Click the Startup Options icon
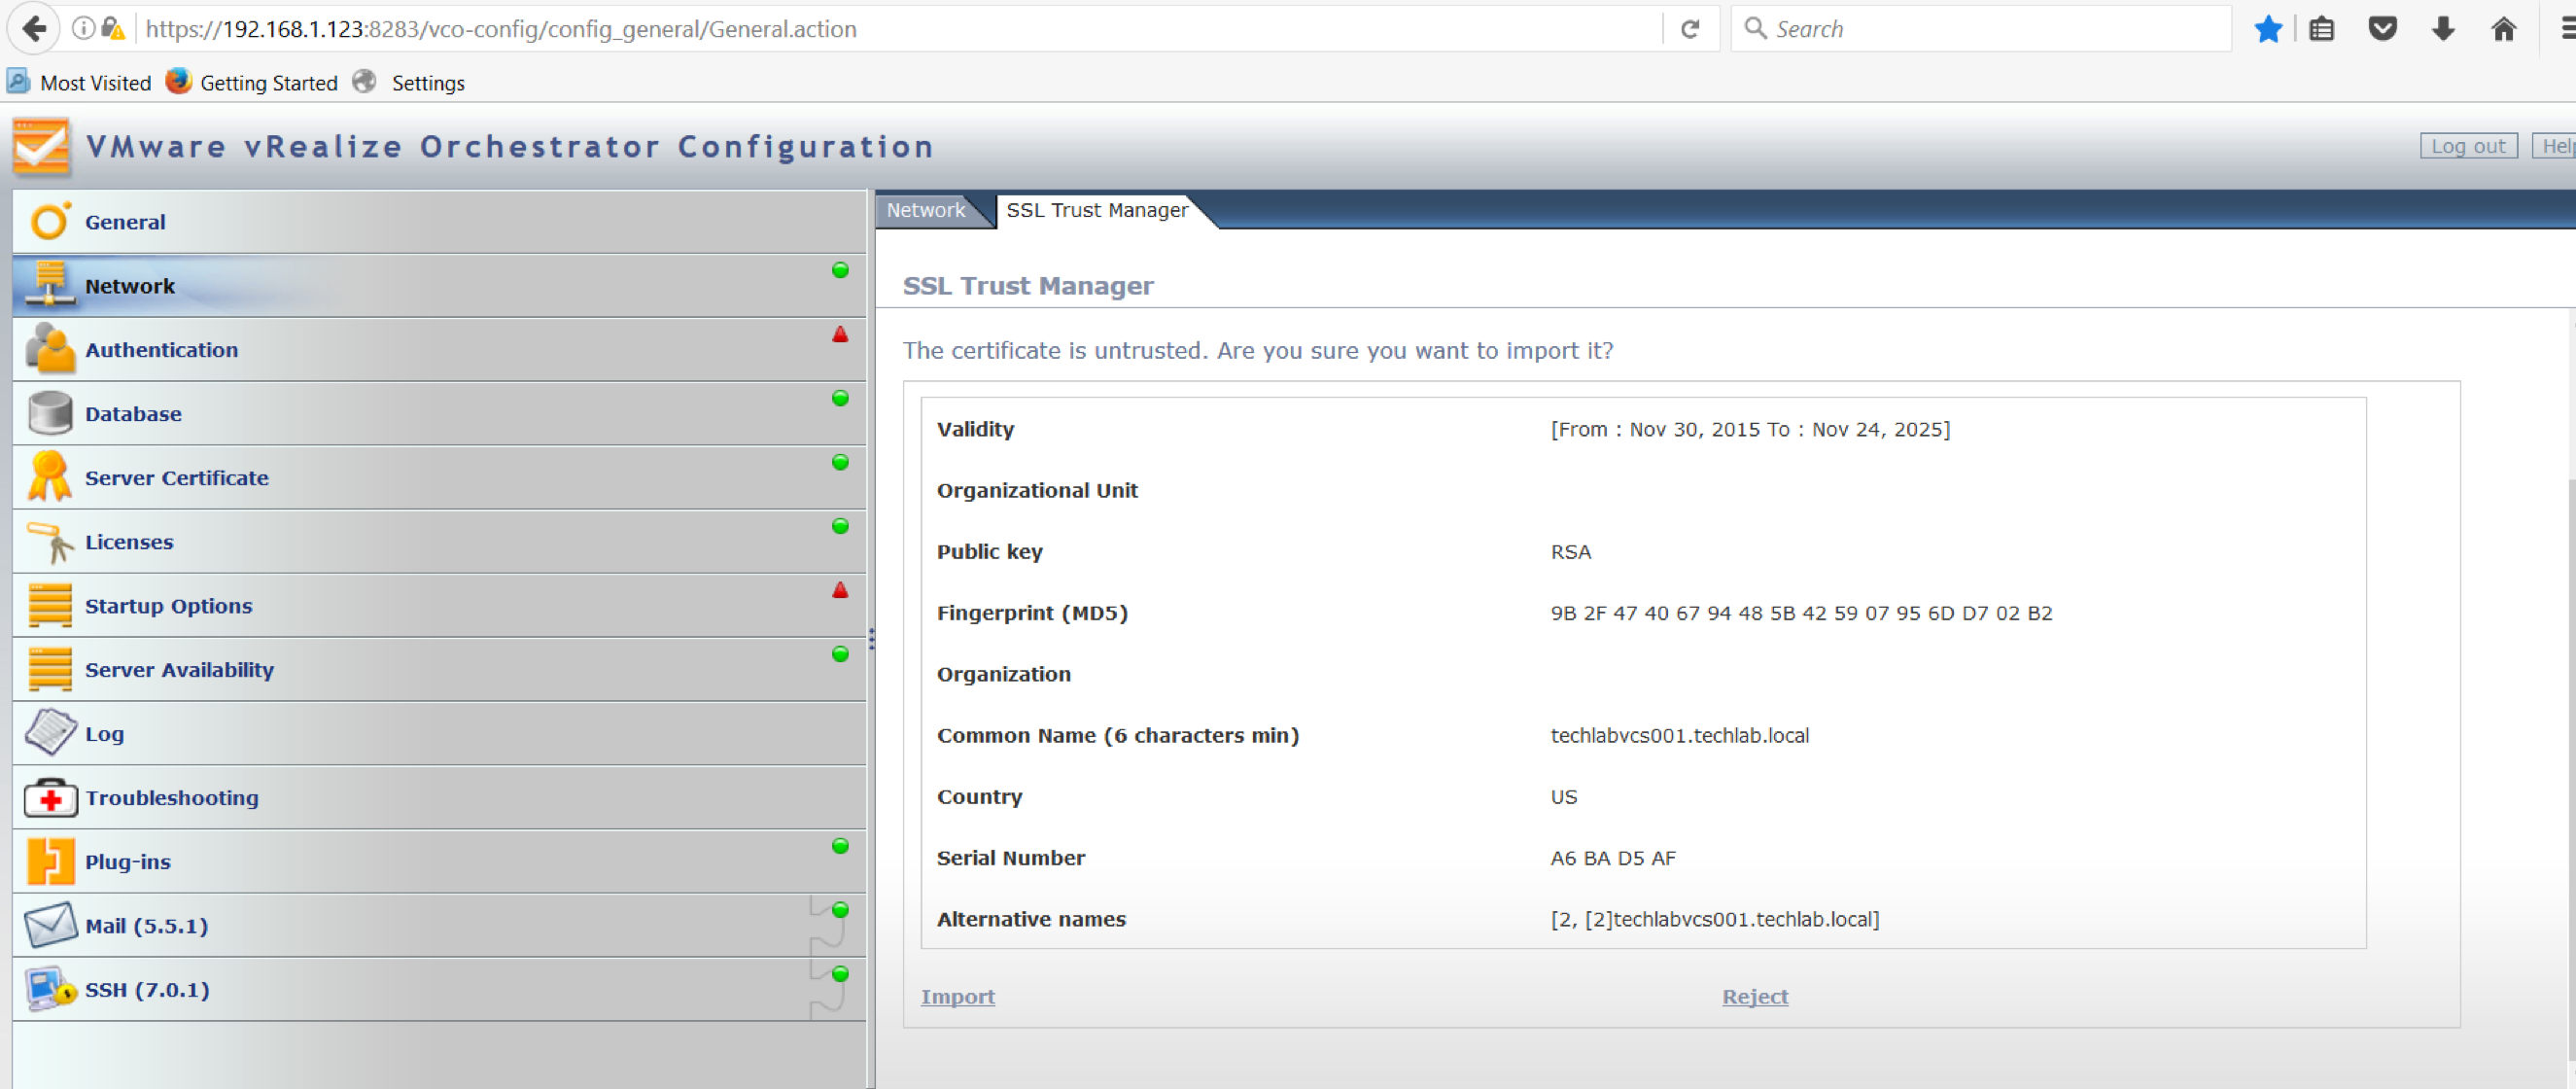Image resolution: width=2576 pixels, height=1089 pixels. 50,605
